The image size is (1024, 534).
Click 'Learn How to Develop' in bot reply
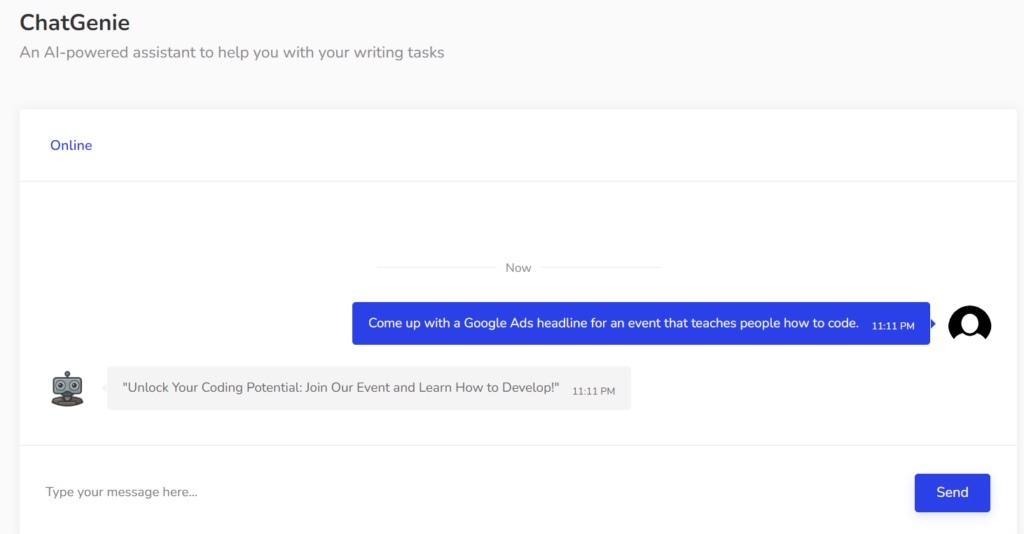point(484,387)
